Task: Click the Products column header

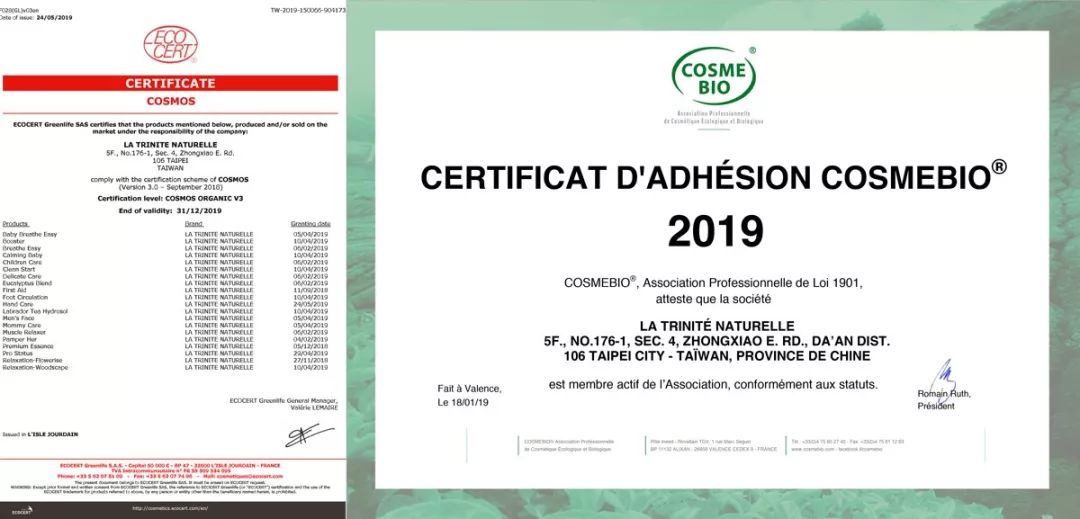Action: point(15,224)
